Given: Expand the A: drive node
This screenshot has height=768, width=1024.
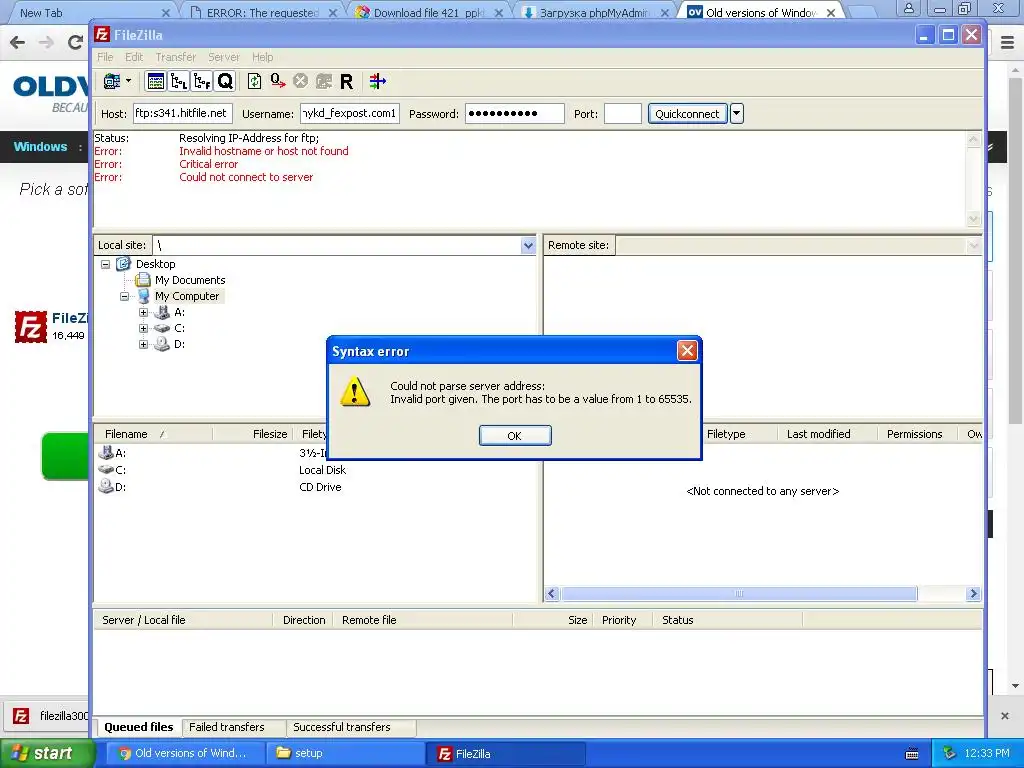Looking at the screenshot, I should [x=144, y=312].
